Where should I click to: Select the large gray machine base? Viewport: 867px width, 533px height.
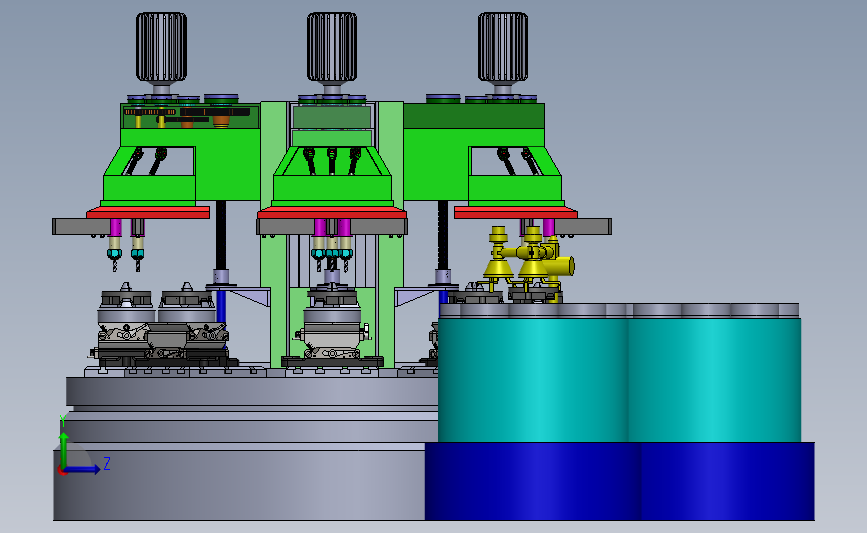[239, 484]
